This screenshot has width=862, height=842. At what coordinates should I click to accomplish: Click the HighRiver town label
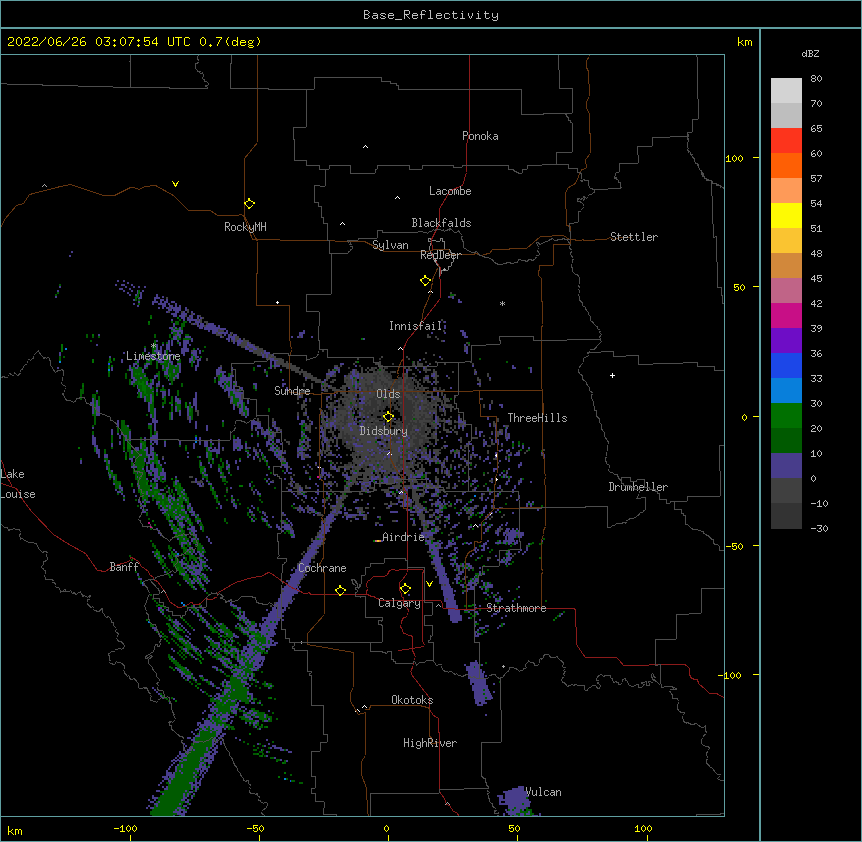point(430,743)
